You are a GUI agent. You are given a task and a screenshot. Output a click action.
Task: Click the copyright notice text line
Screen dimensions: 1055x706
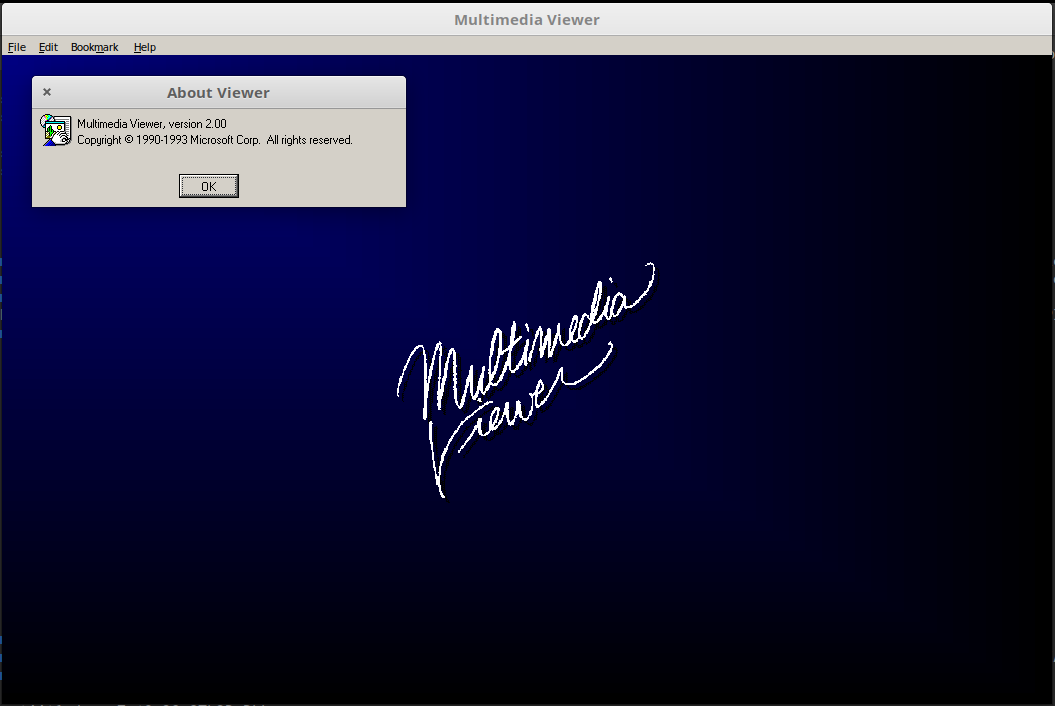tap(214, 140)
